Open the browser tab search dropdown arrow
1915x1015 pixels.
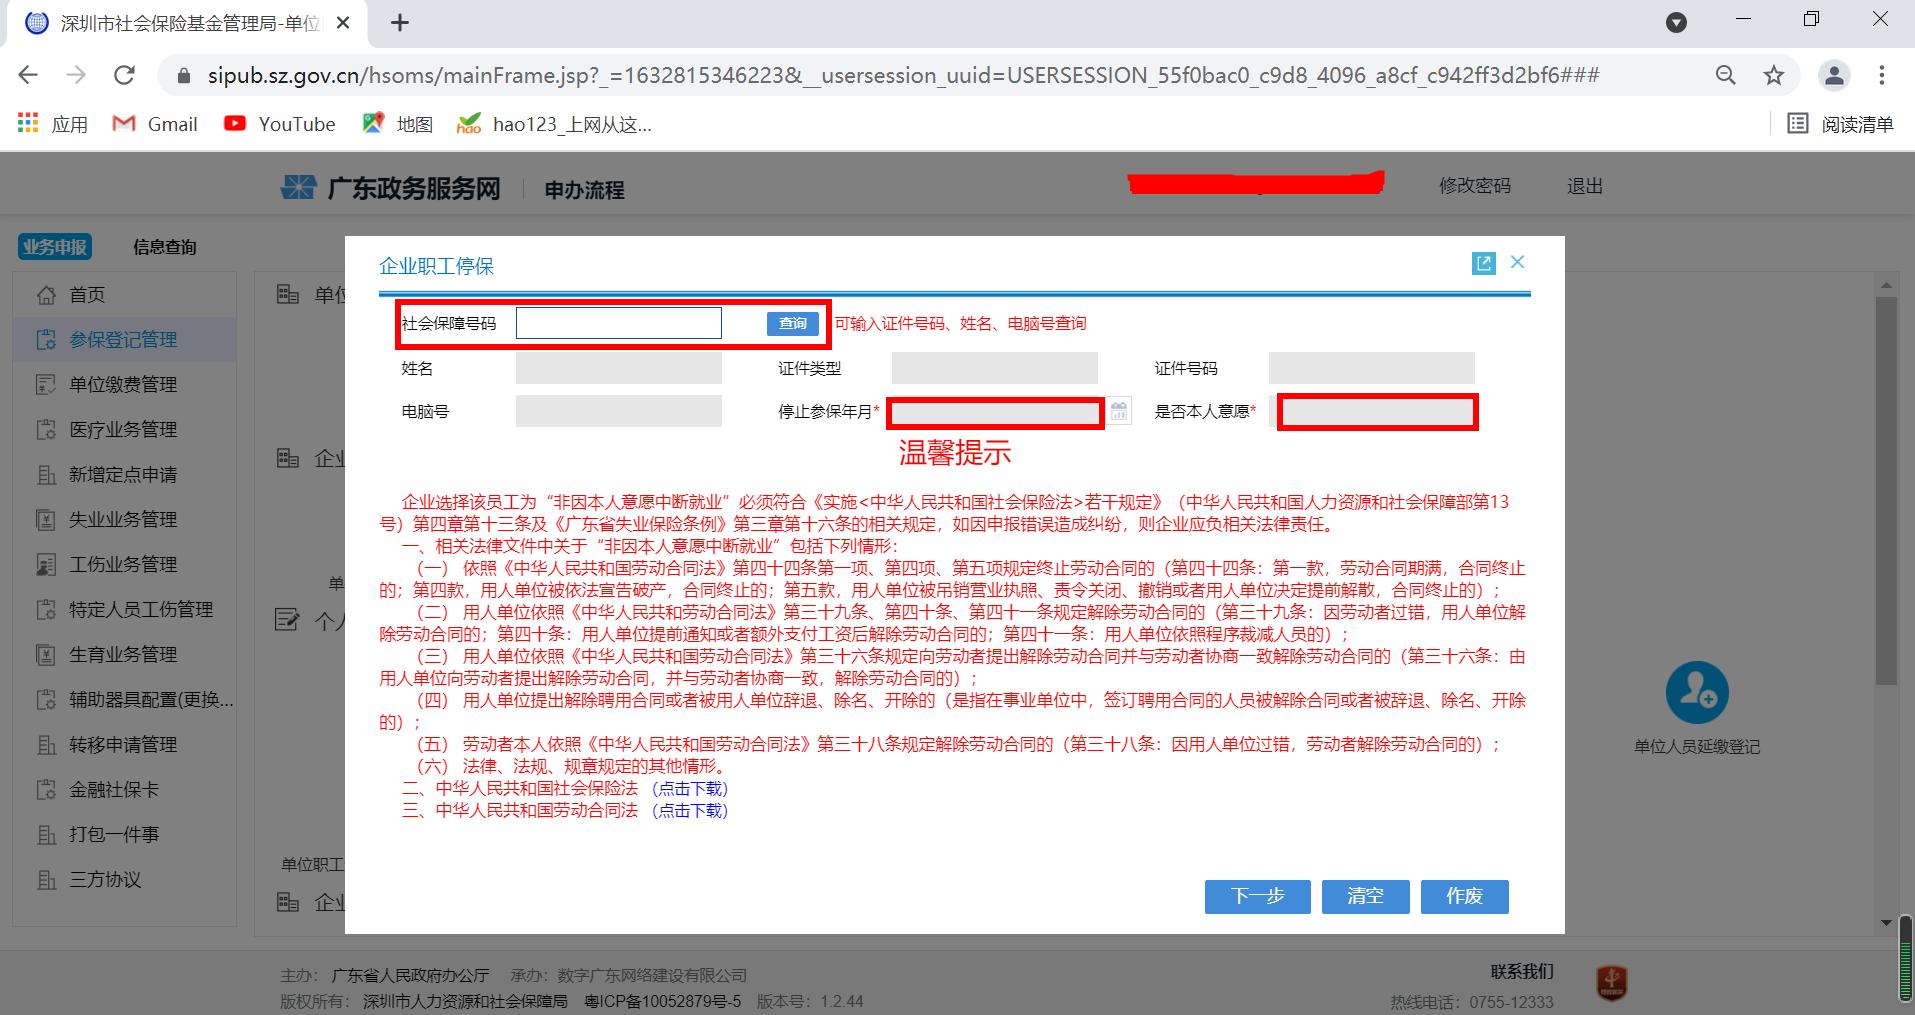[x=1676, y=21]
